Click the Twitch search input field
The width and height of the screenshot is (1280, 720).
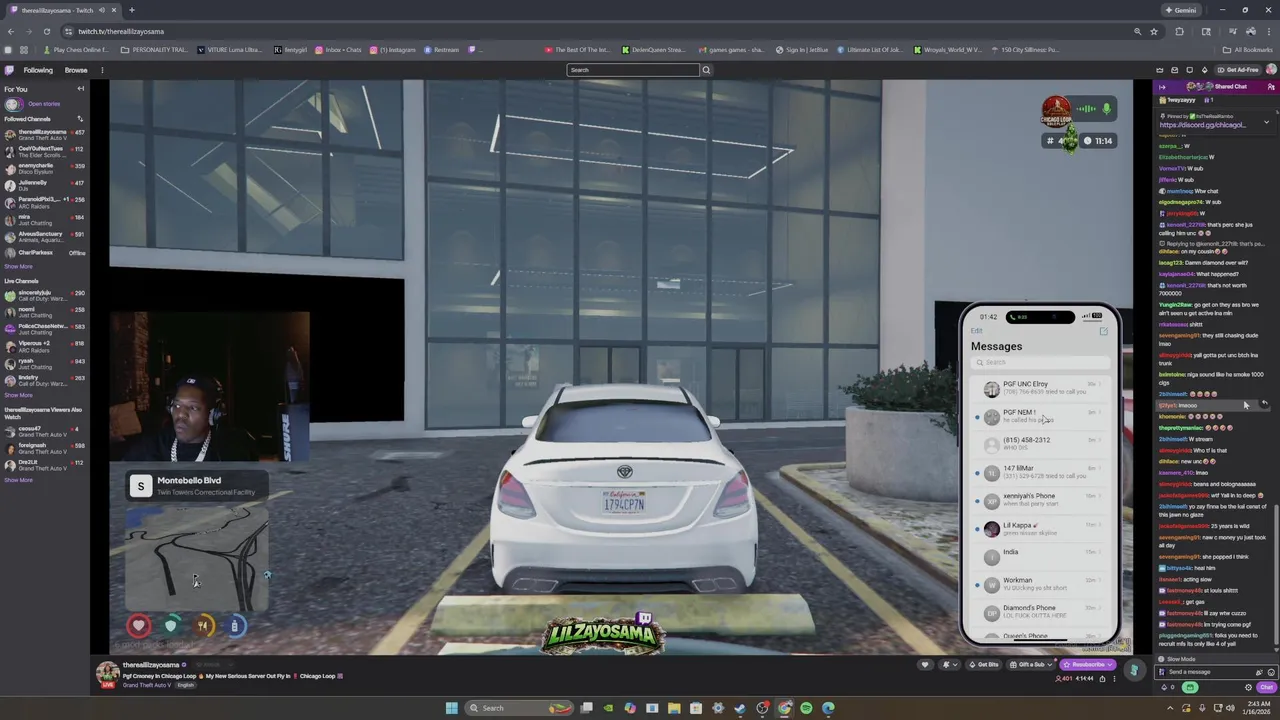click(x=633, y=70)
